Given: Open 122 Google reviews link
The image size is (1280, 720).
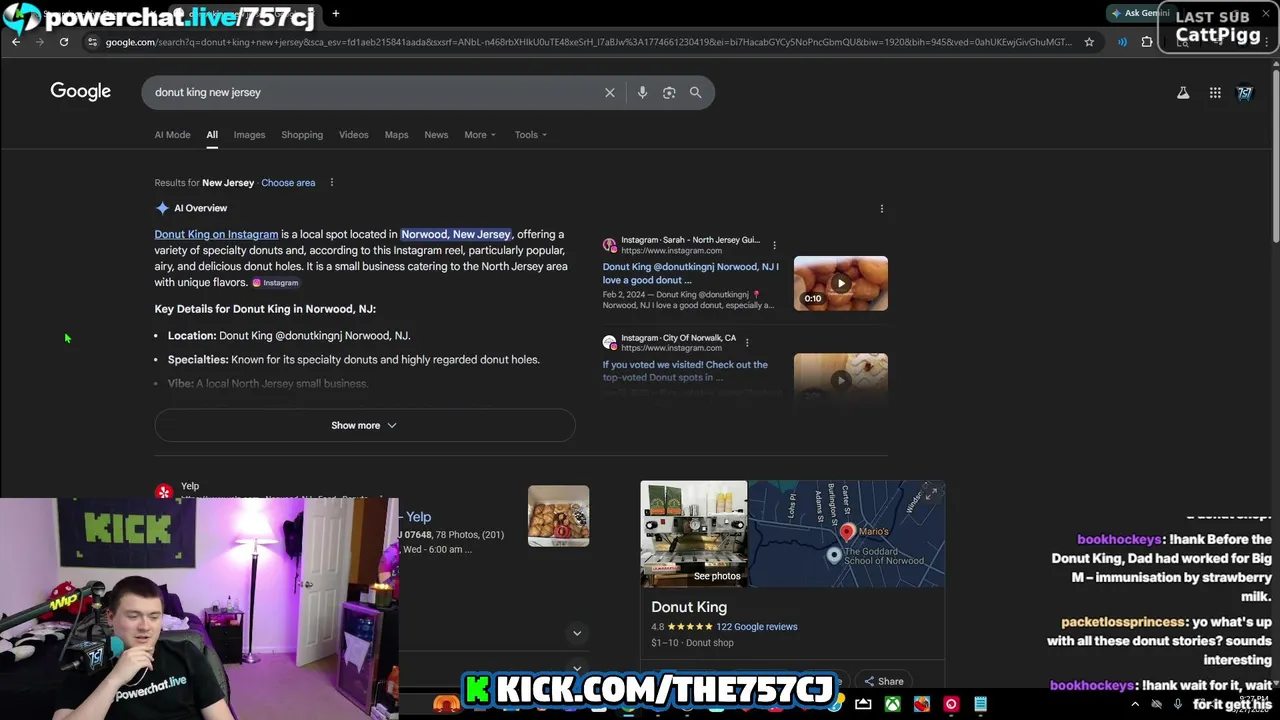Looking at the screenshot, I should (x=757, y=627).
